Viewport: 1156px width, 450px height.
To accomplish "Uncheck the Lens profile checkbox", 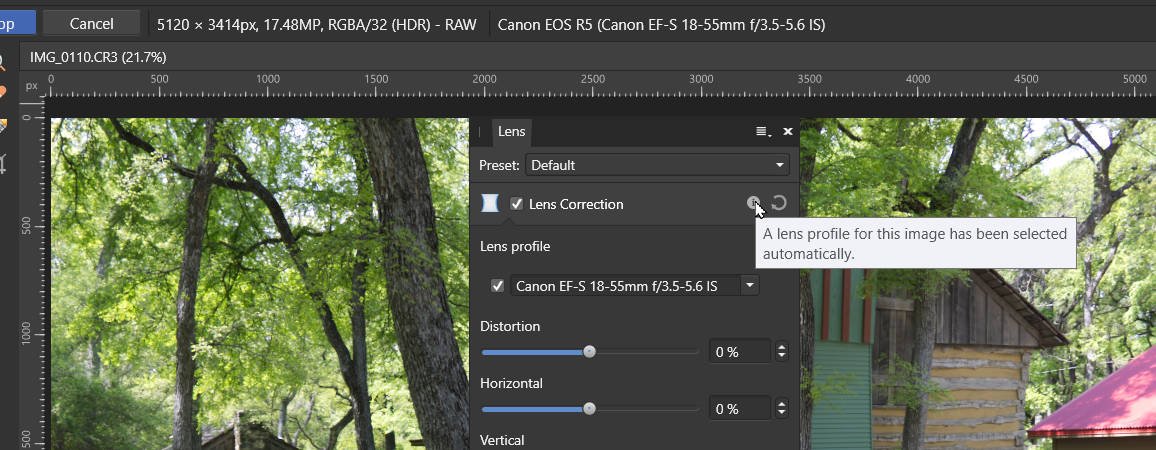I will 498,285.
